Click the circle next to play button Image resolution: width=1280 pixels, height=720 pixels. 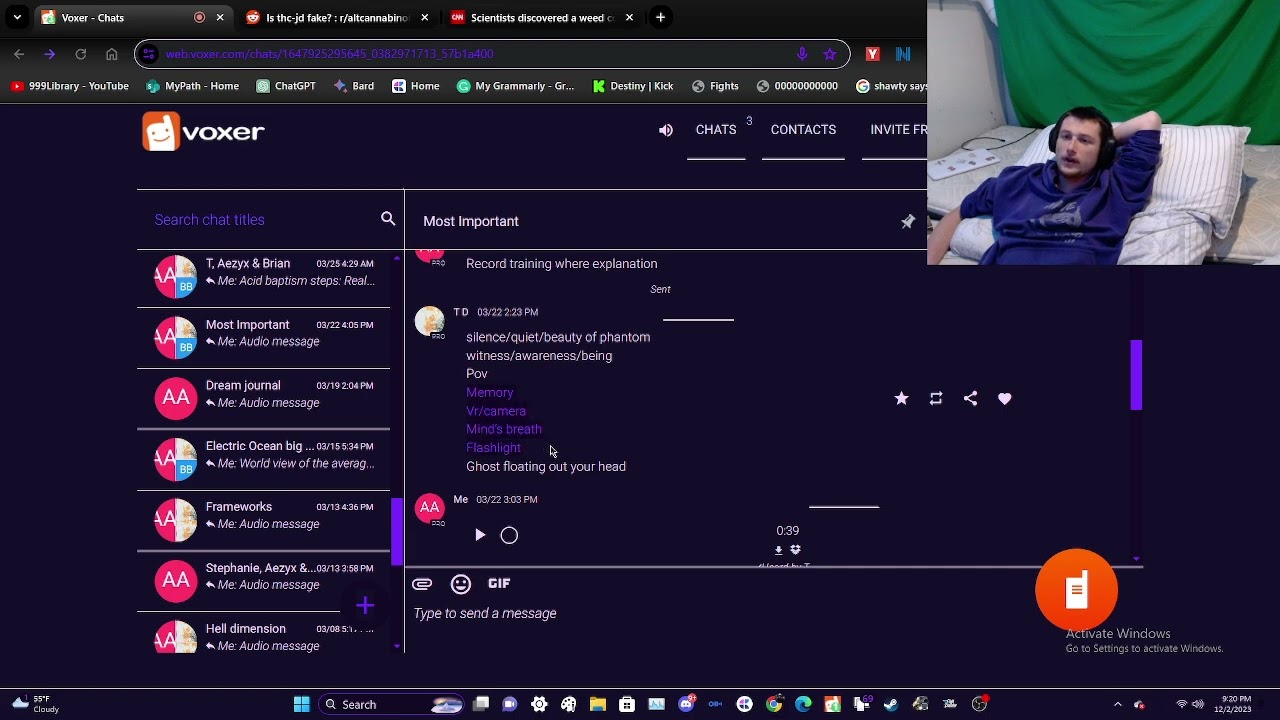point(509,535)
